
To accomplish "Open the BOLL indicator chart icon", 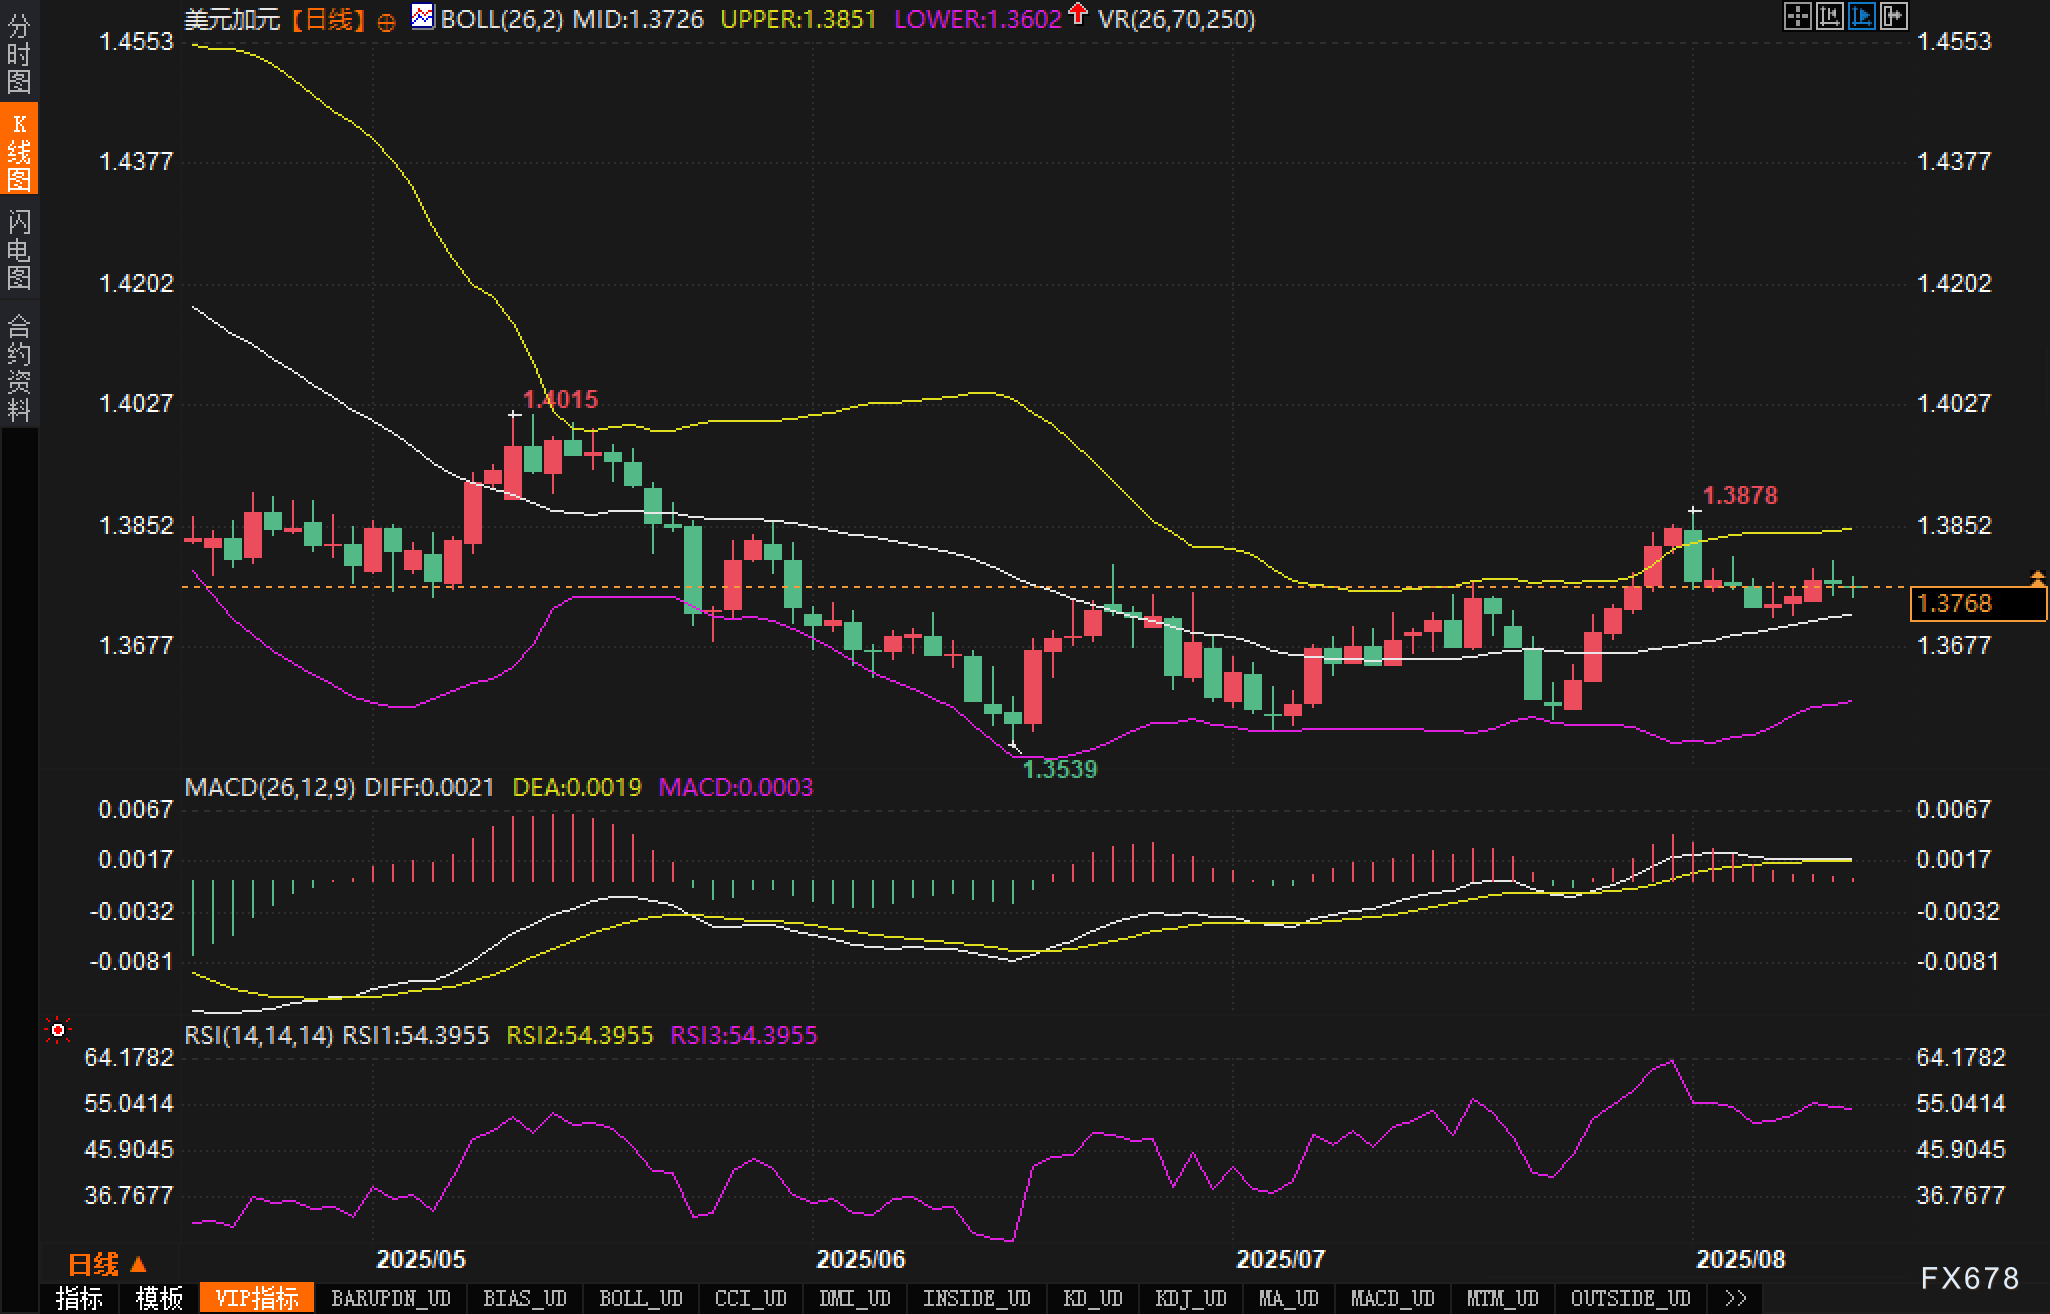I will [423, 17].
